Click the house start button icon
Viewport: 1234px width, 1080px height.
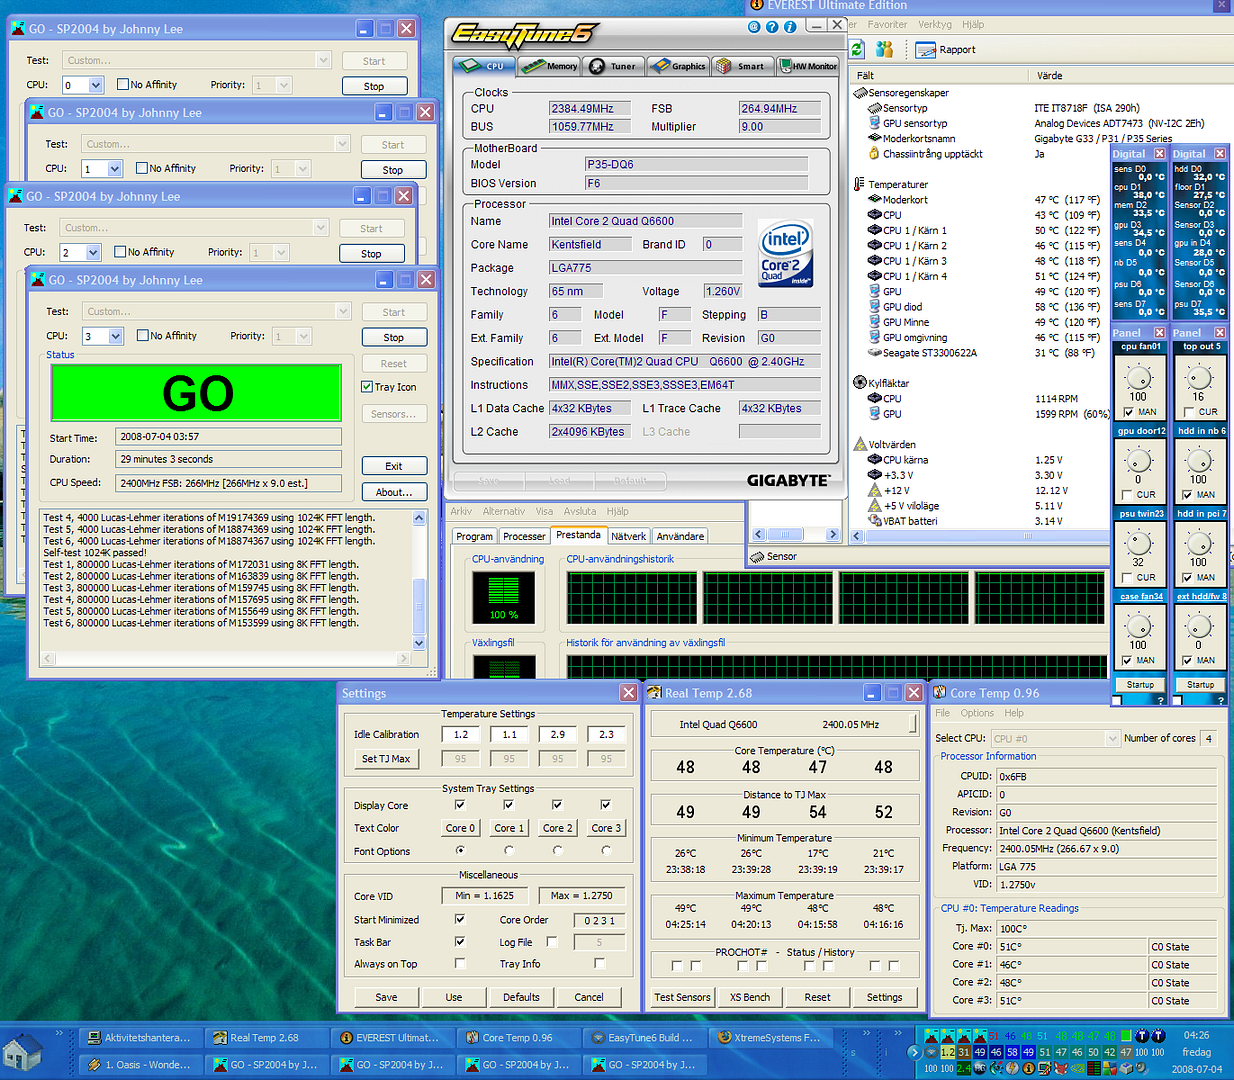coord(22,1054)
